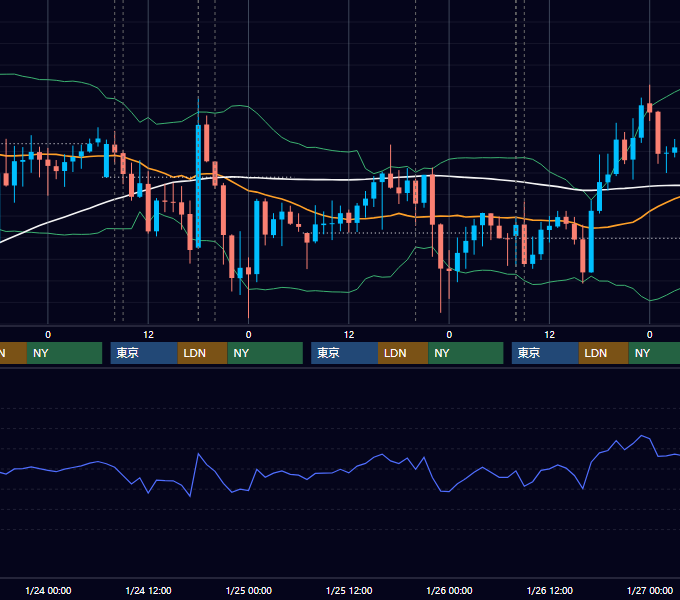Click the 1/27 00:00 date label
680x600 pixels.
[650, 590]
